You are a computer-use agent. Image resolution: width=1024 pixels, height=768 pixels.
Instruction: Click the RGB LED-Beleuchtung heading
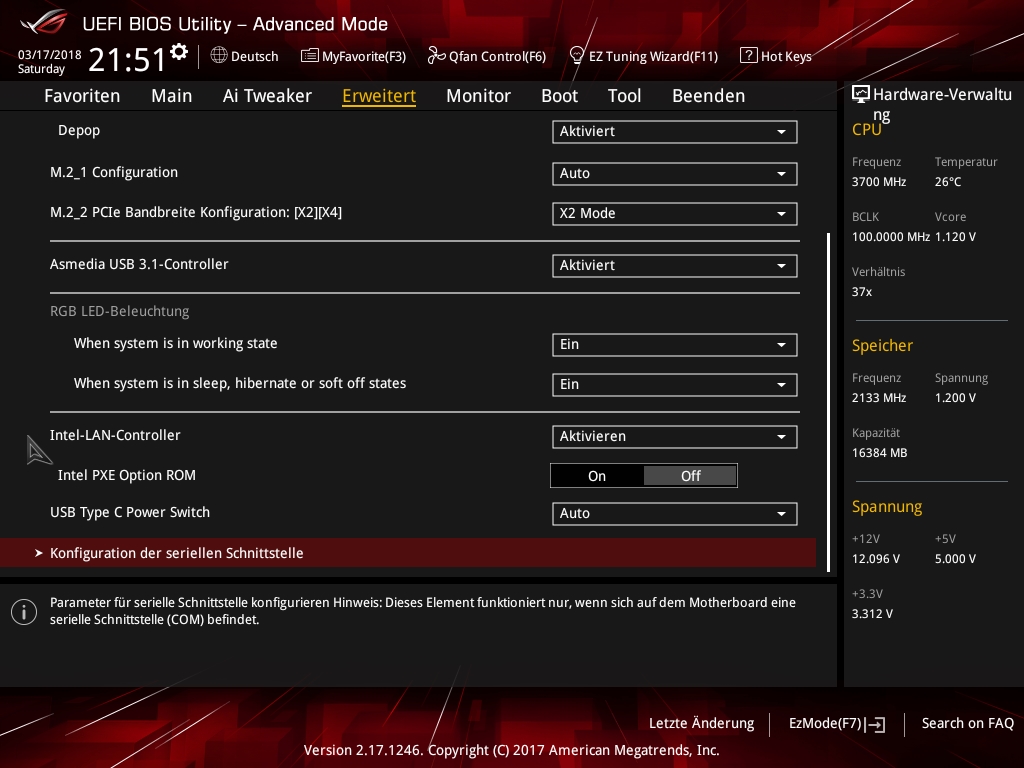pos(120,312)
